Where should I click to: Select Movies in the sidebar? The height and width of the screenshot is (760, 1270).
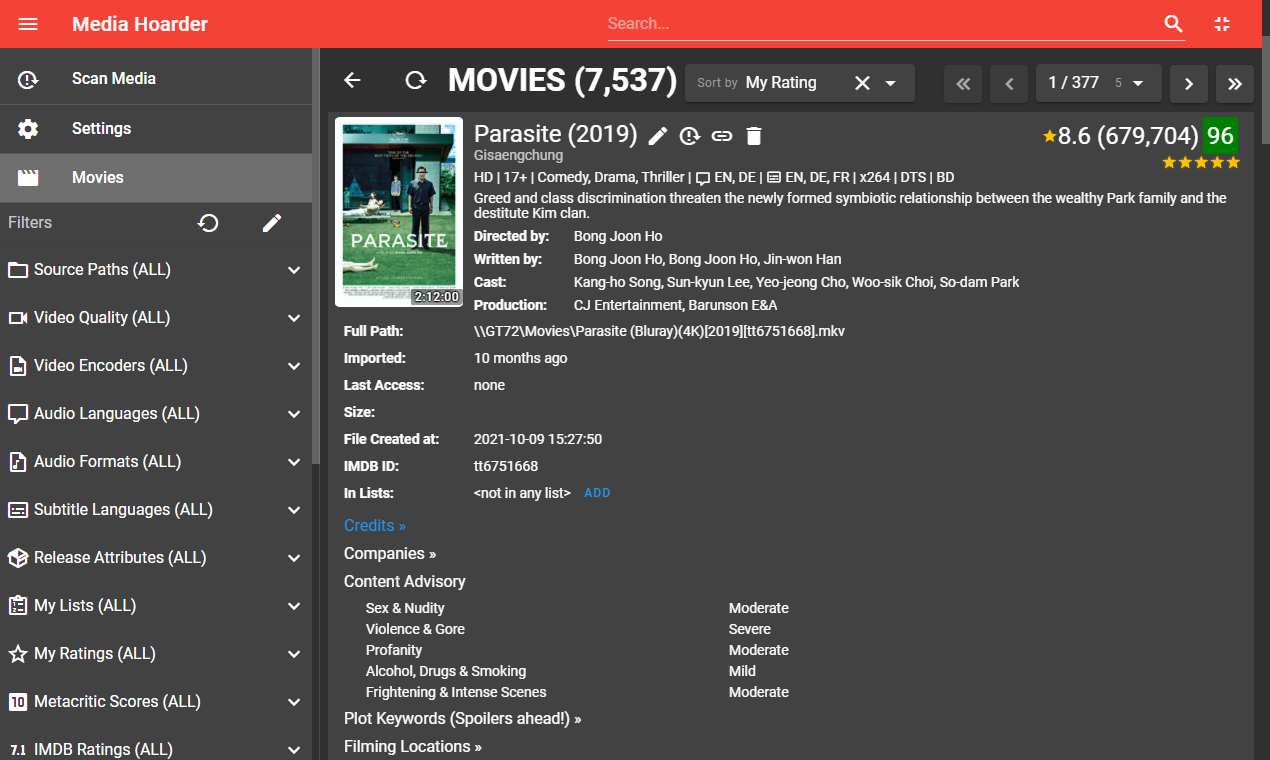(156, 178)
